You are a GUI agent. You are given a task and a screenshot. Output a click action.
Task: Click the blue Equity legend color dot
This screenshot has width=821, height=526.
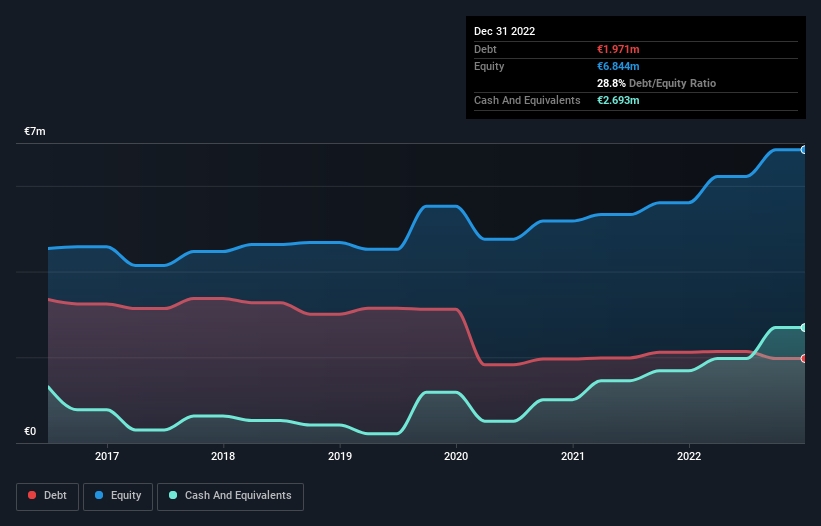tap(99, 495)
